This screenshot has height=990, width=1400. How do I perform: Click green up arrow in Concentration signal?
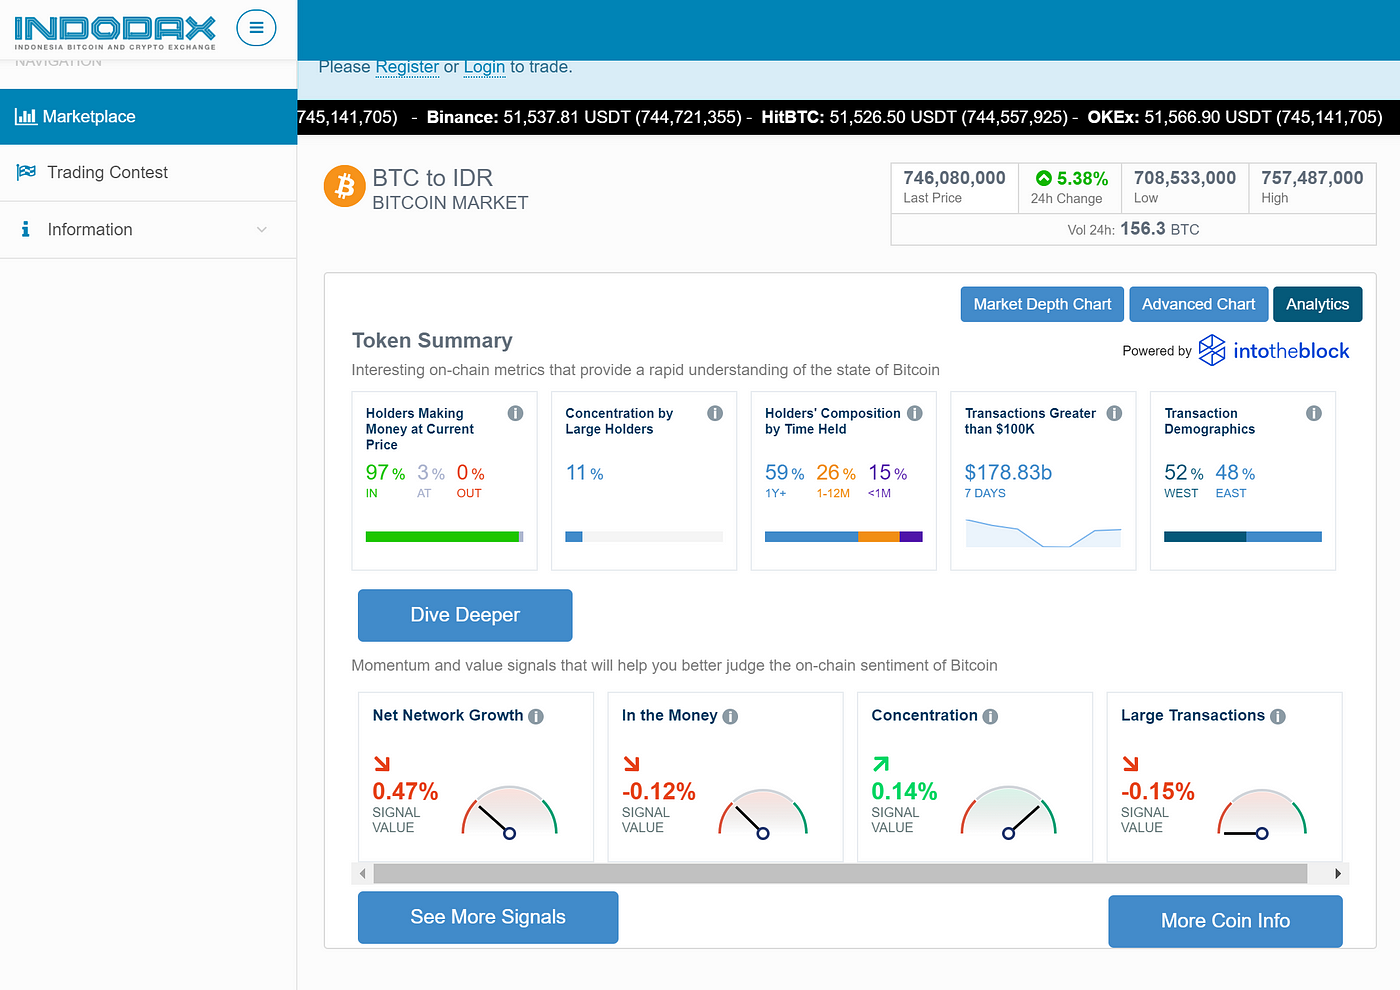(881, 764)
